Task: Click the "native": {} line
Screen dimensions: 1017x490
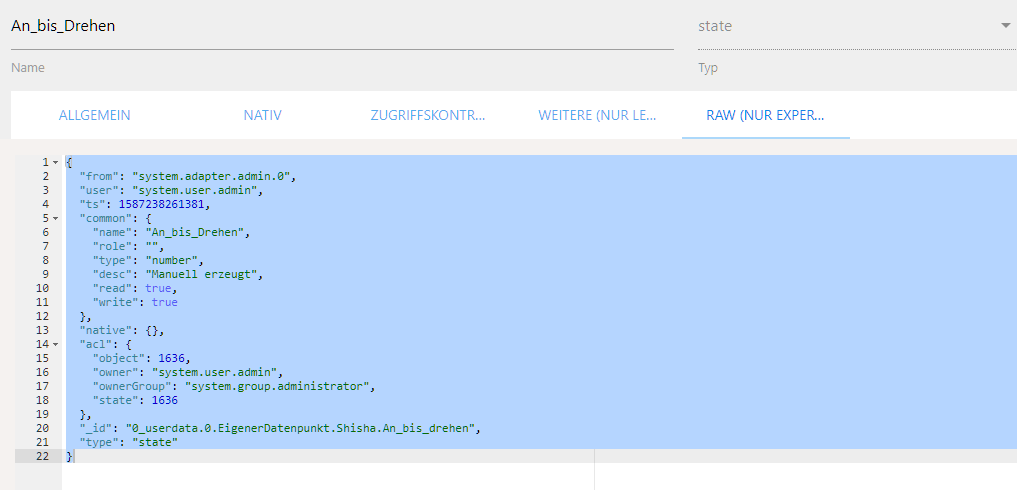Action: coord(122,331)
